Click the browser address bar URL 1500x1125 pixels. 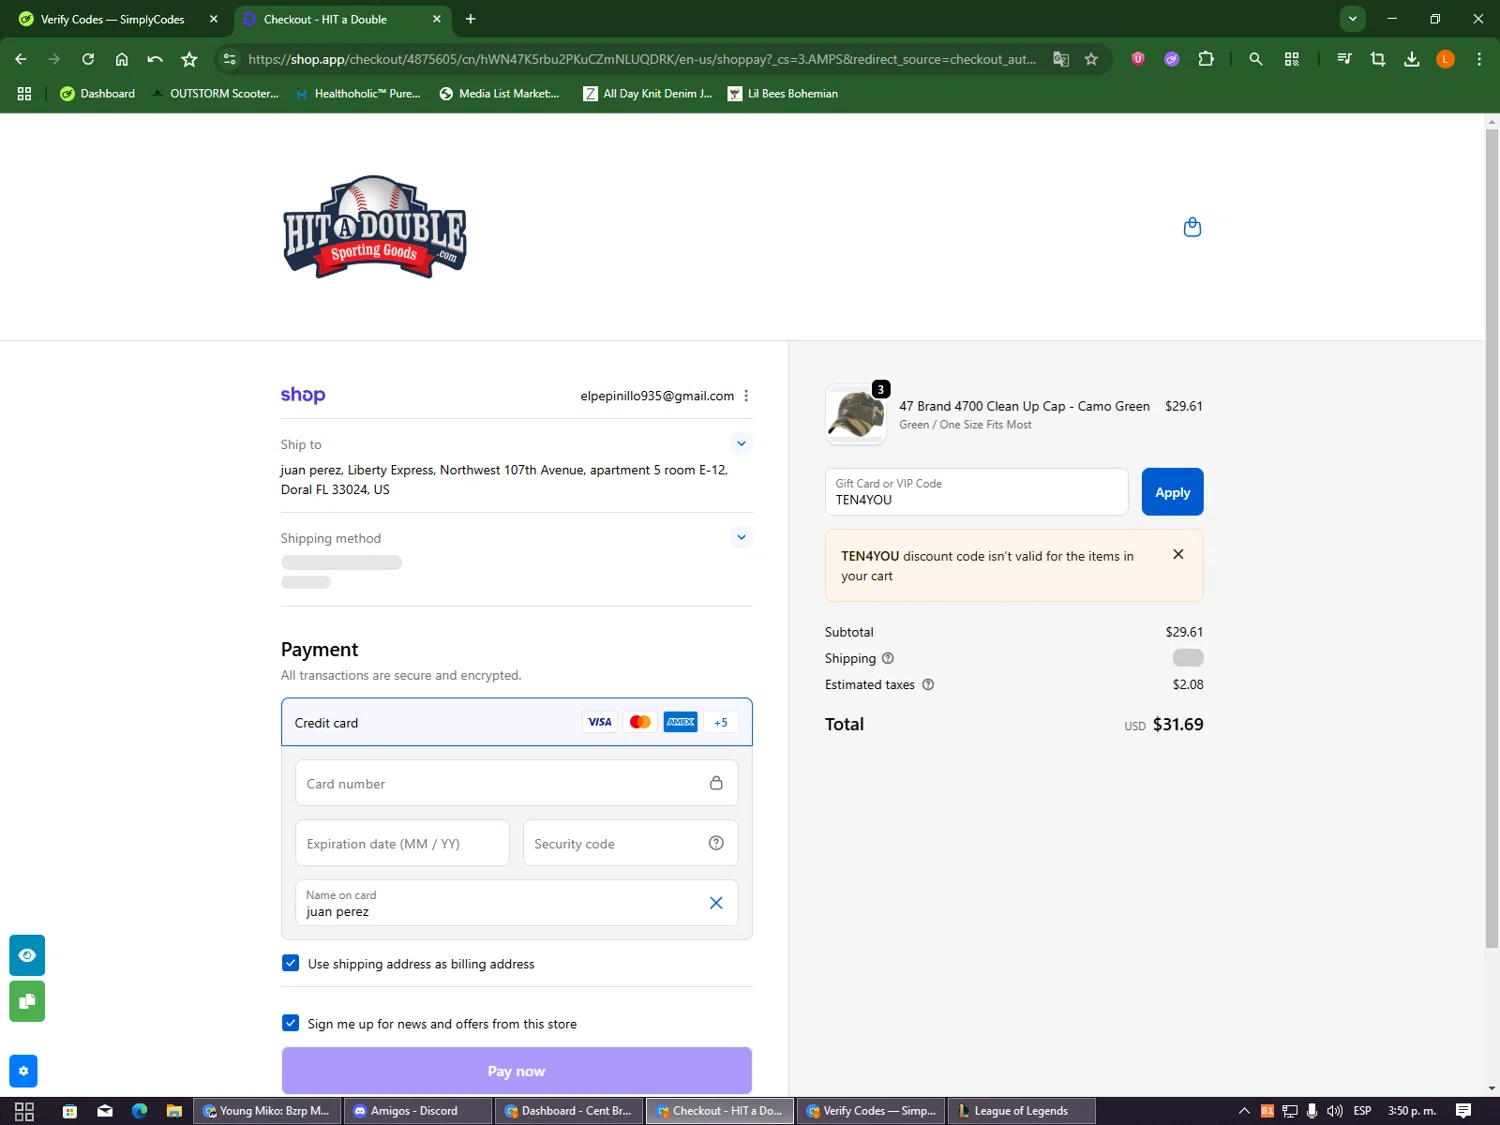coord(641,59)
